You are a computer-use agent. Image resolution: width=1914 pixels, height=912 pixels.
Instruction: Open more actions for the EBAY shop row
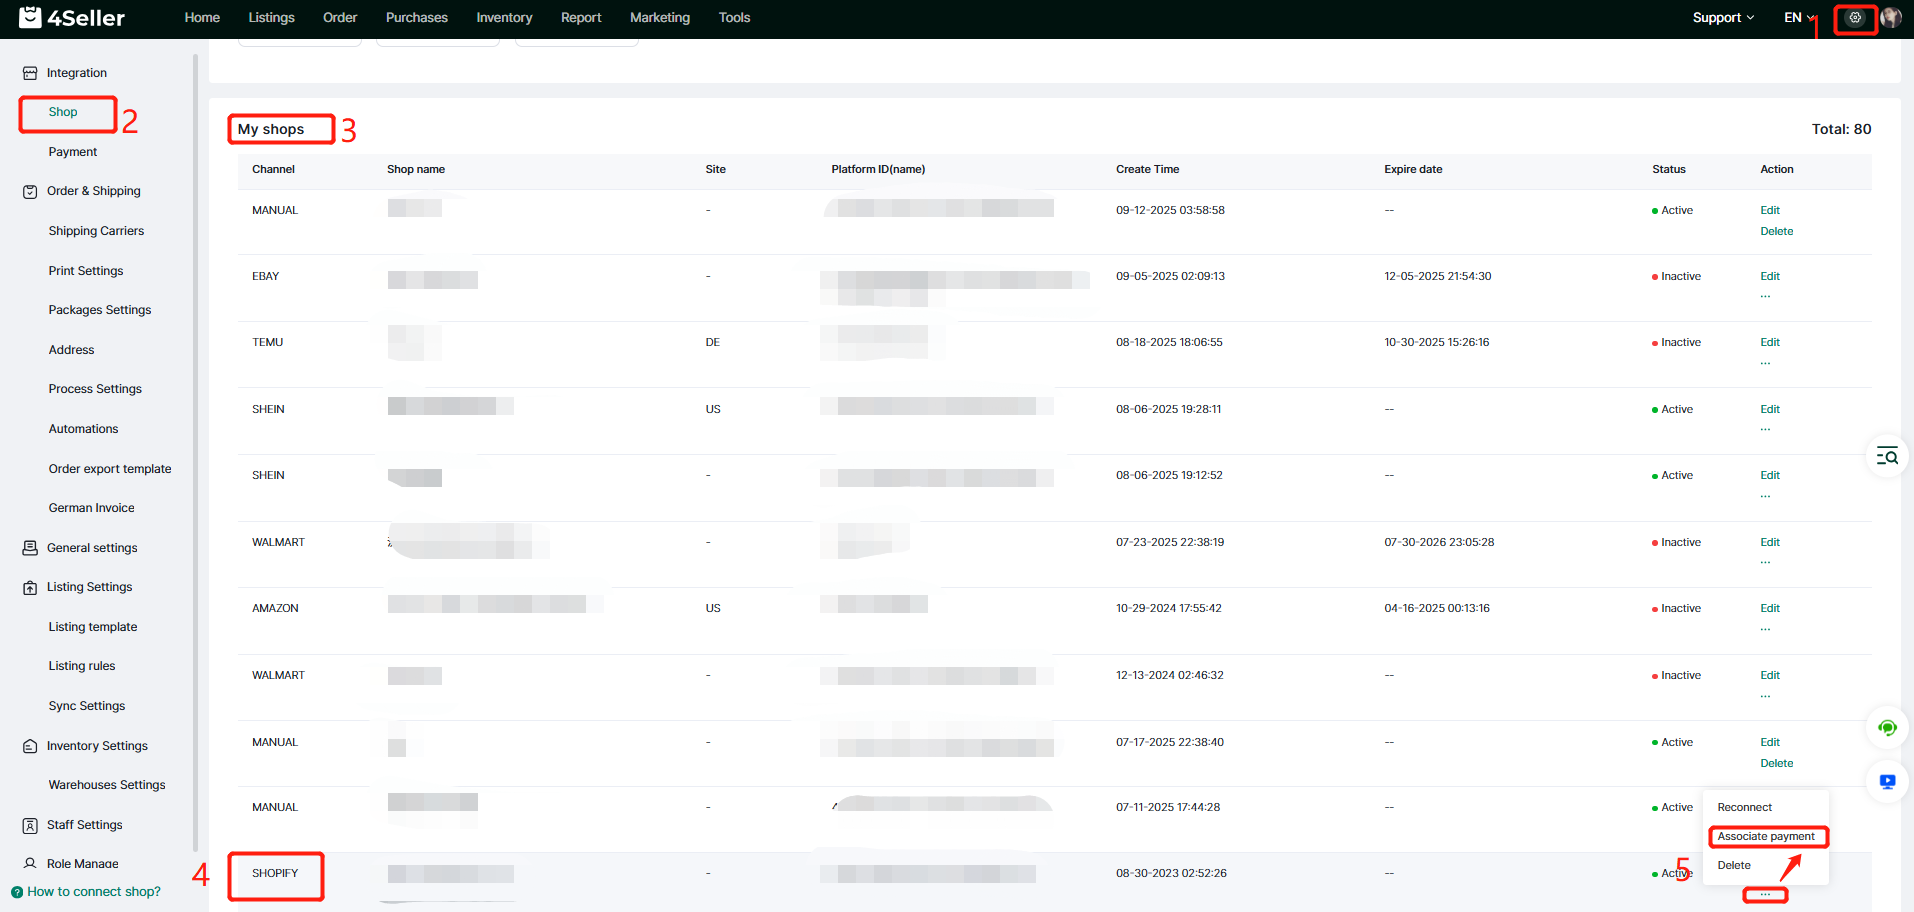click(x=1765, y=297)
